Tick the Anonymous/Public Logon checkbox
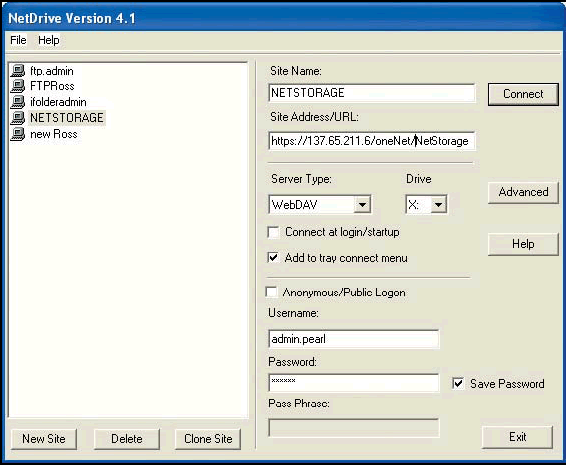This screenshot has width=566, height=465. click(271, 292)
